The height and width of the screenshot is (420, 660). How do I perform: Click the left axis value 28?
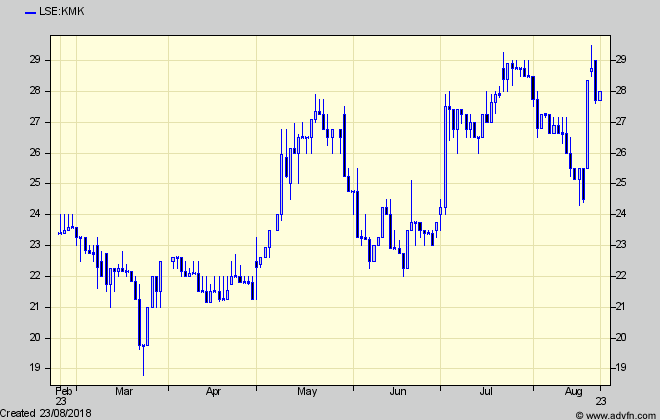[x=35, y=90]
